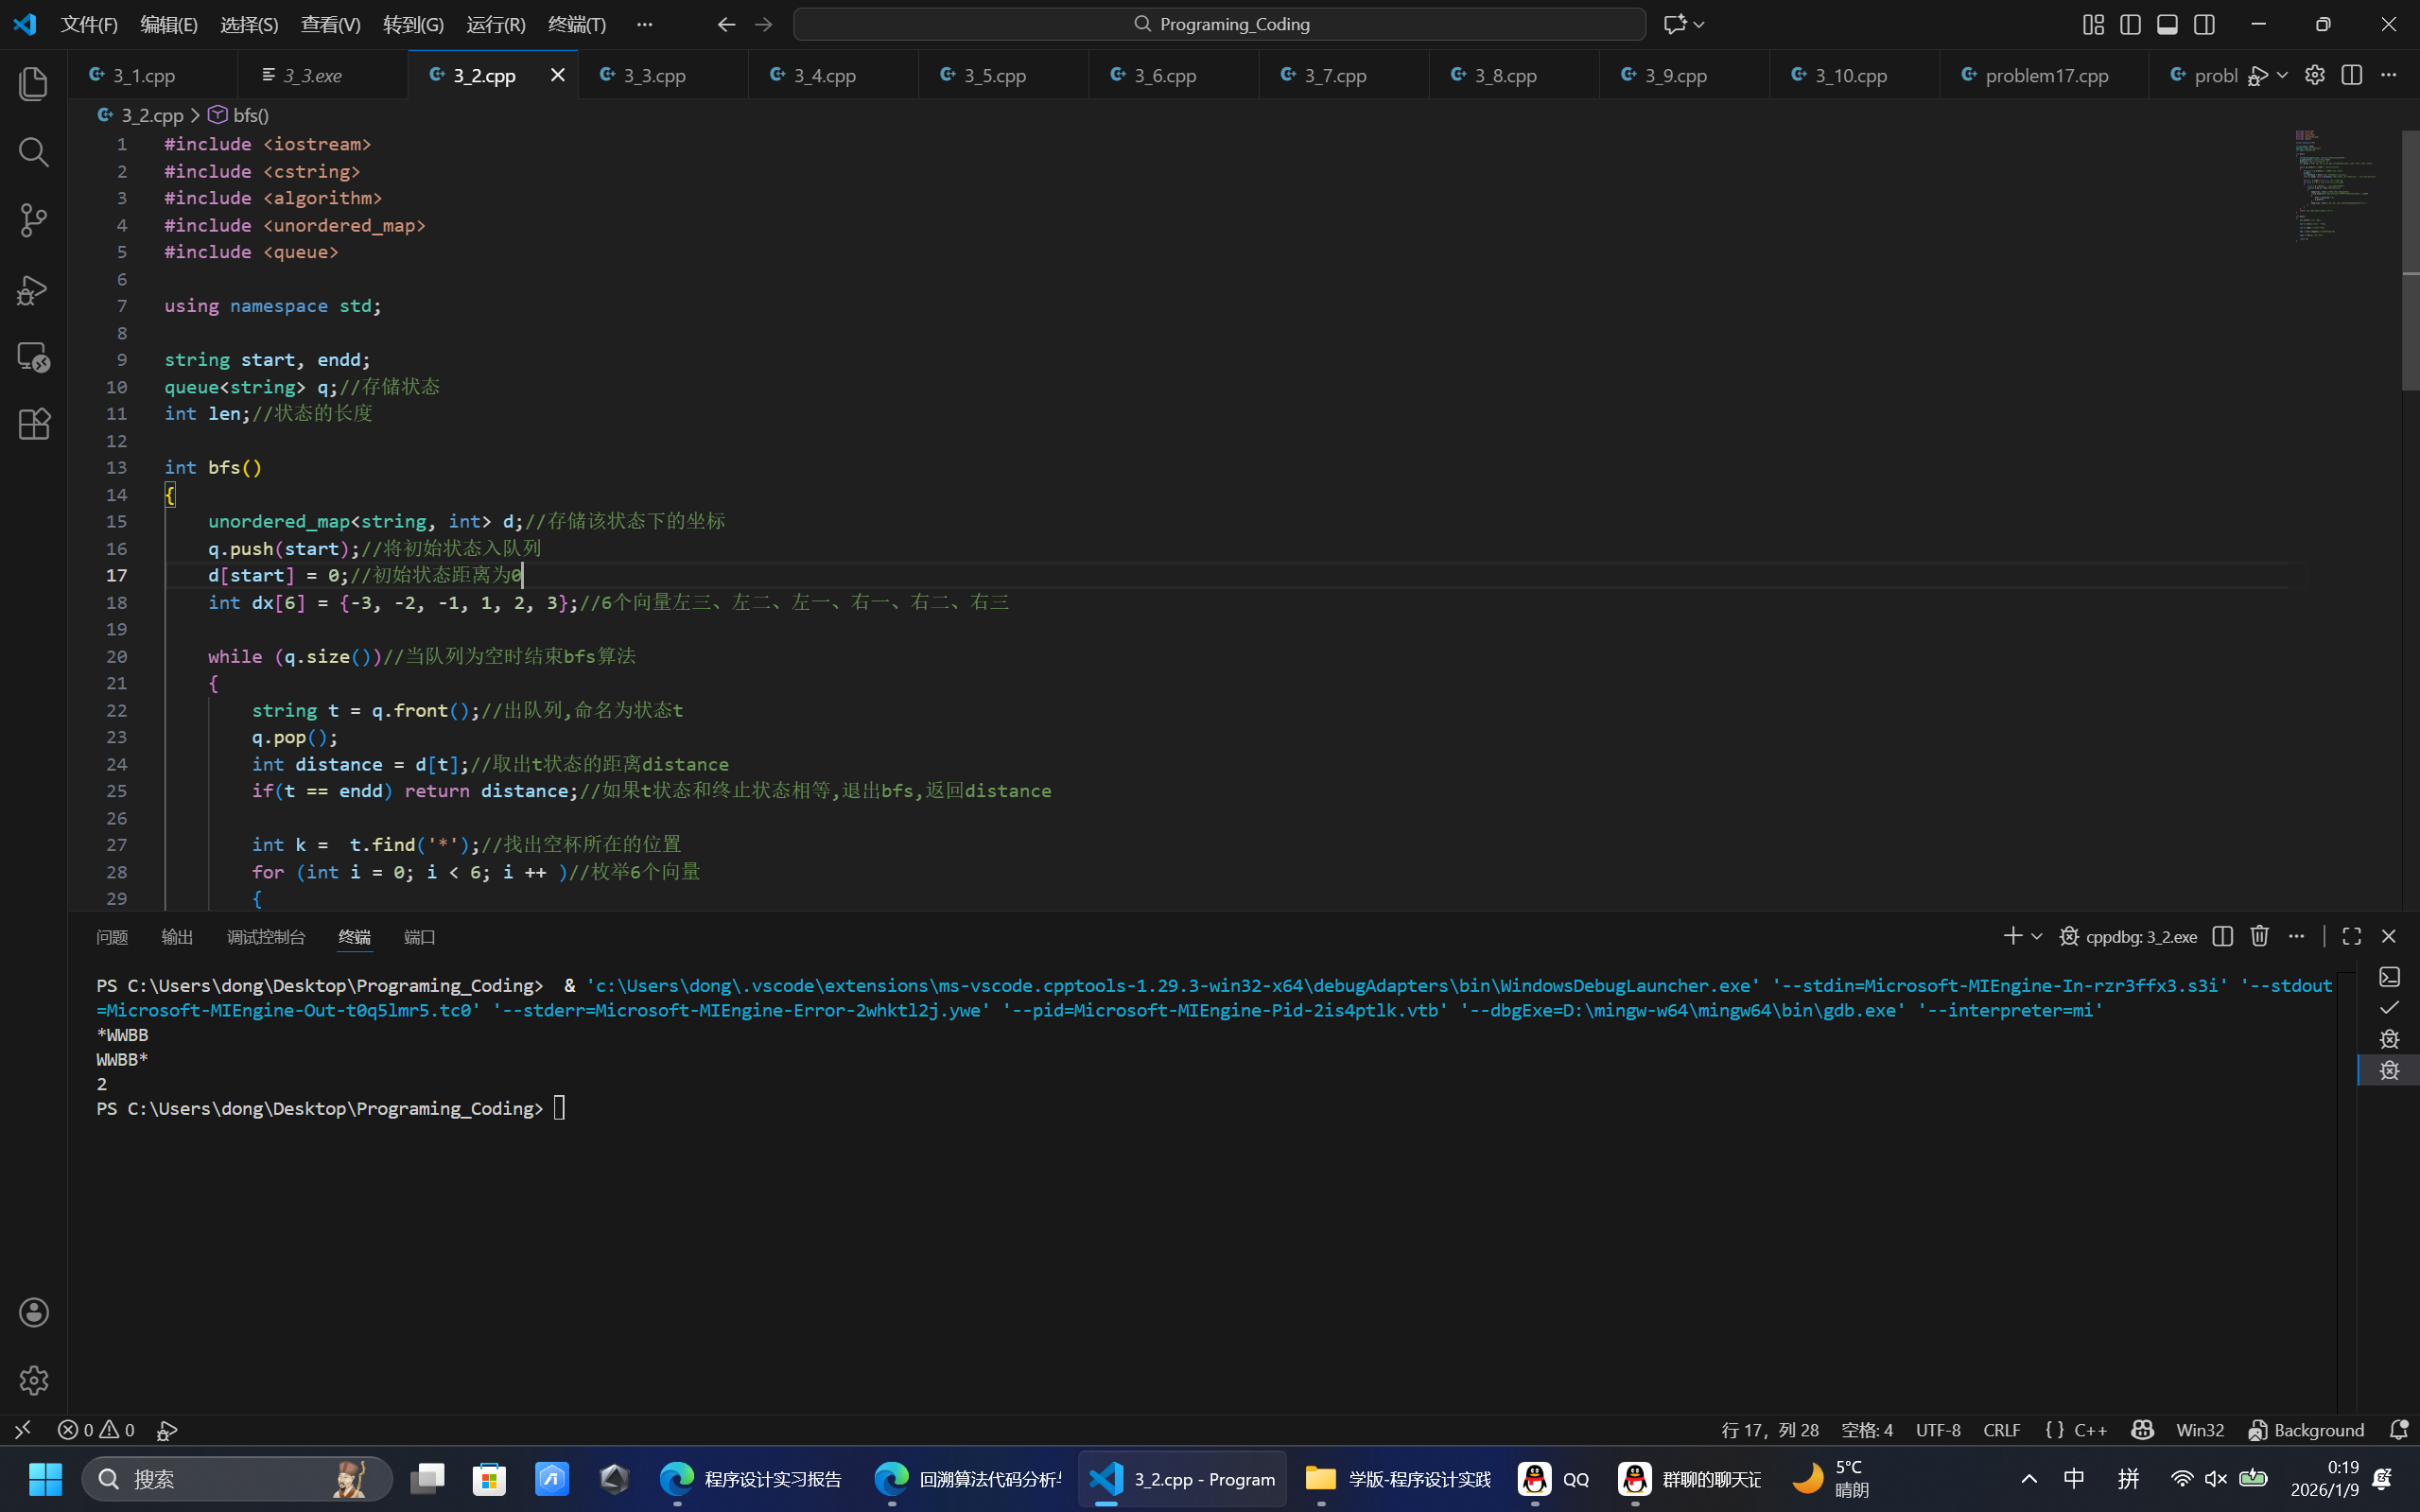Image resolution: width=2420 pixels, height=1512 pixels.
Task: Open the Explorer view in activity bar
Action: point(33,83)
